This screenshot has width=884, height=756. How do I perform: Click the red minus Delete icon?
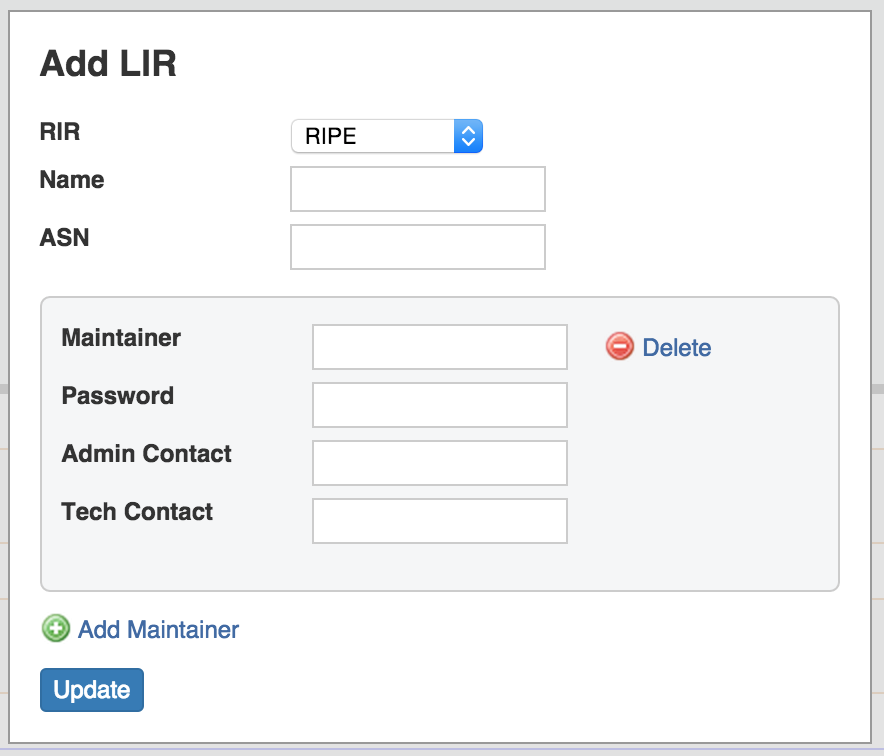tap(620, 347)
